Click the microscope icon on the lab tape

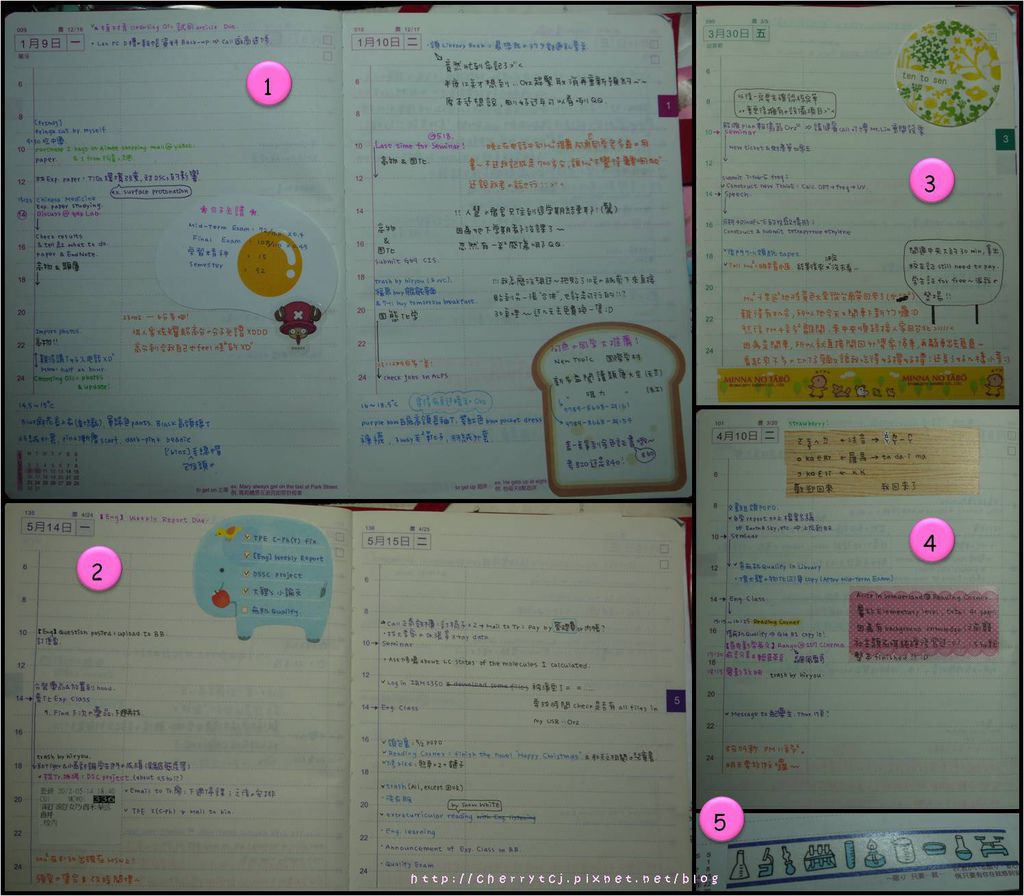coord(767,861)
